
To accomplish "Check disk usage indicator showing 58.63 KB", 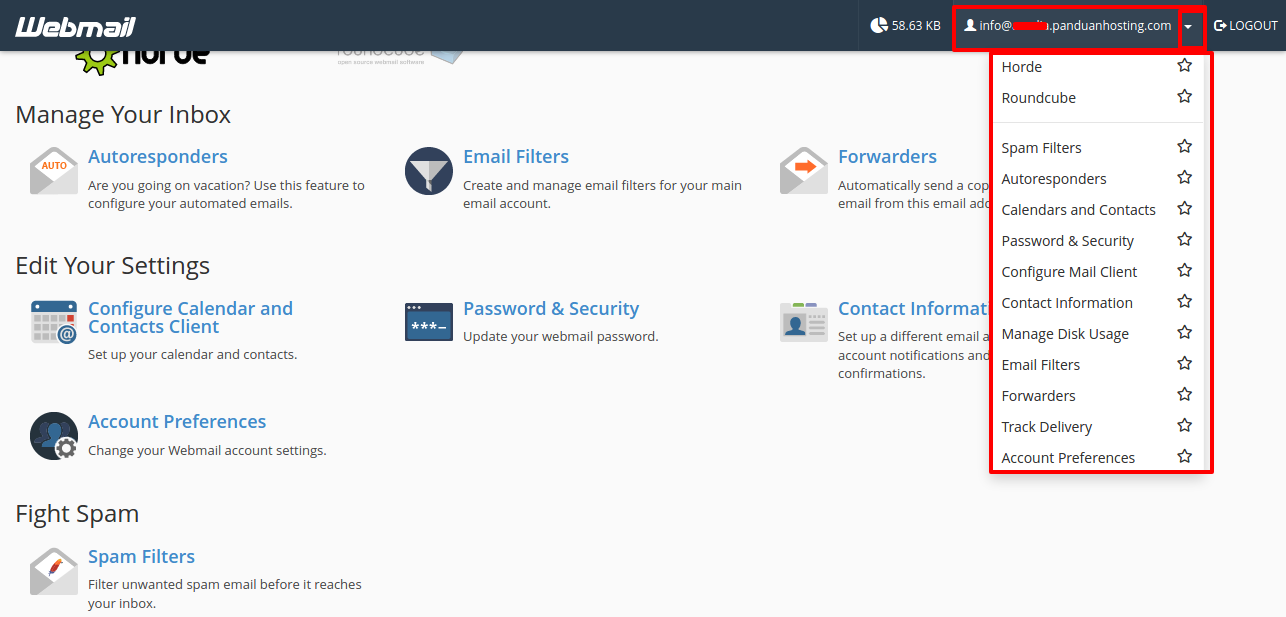I will pos(905,25).
